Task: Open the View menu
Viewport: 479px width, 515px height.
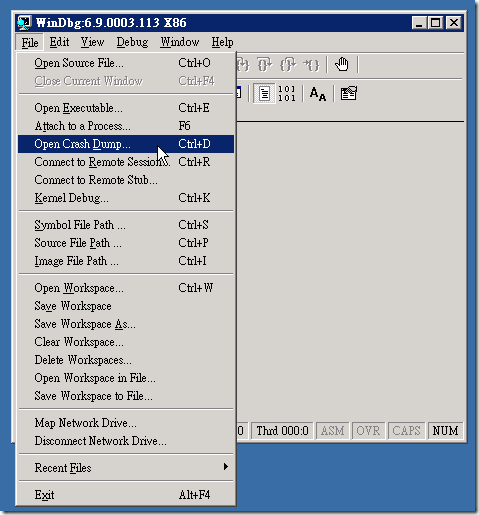Action: tap(92, 42)
